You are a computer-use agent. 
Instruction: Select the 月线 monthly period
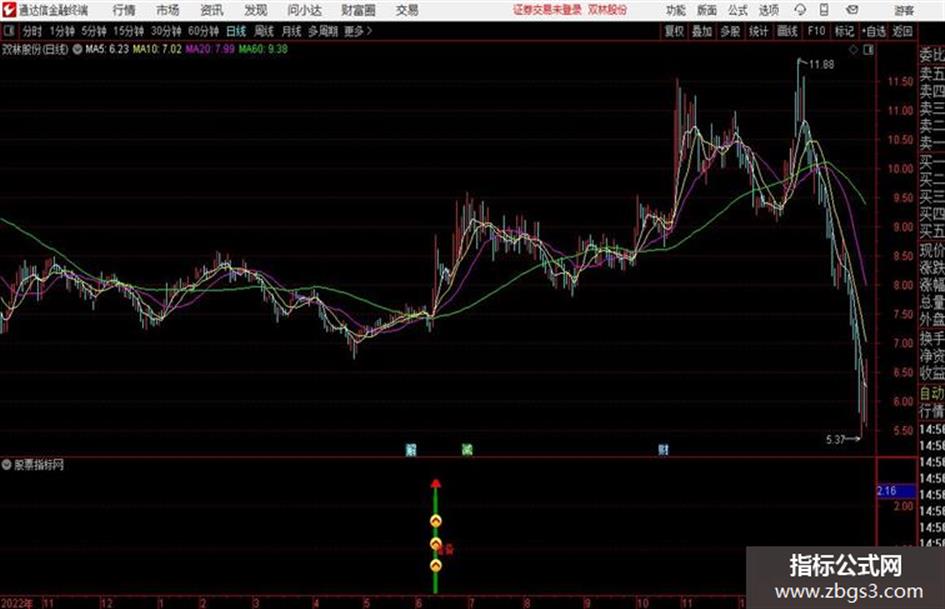click(291, 31)
